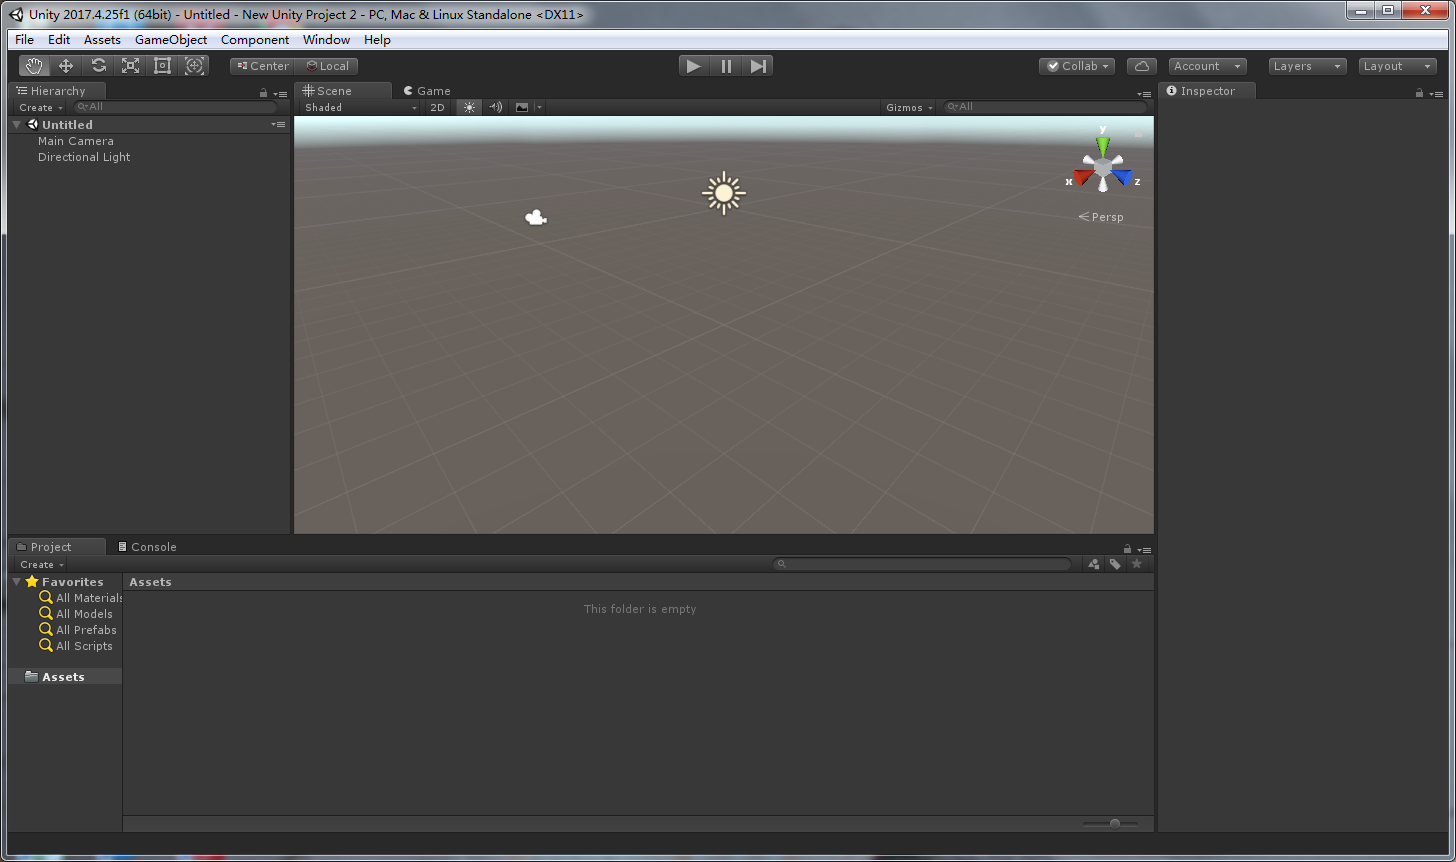
Task: Select All Prefabs favorite search
Action: [x=78, y=630]
